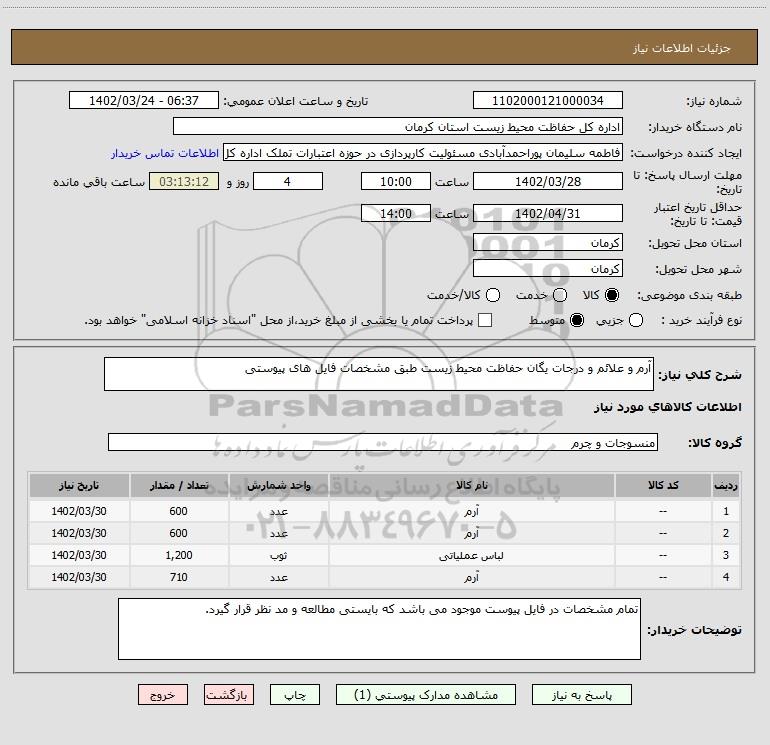Click the remaining time field 03:13:12
This screenshot has width=770, height=745.
[184, 181]
